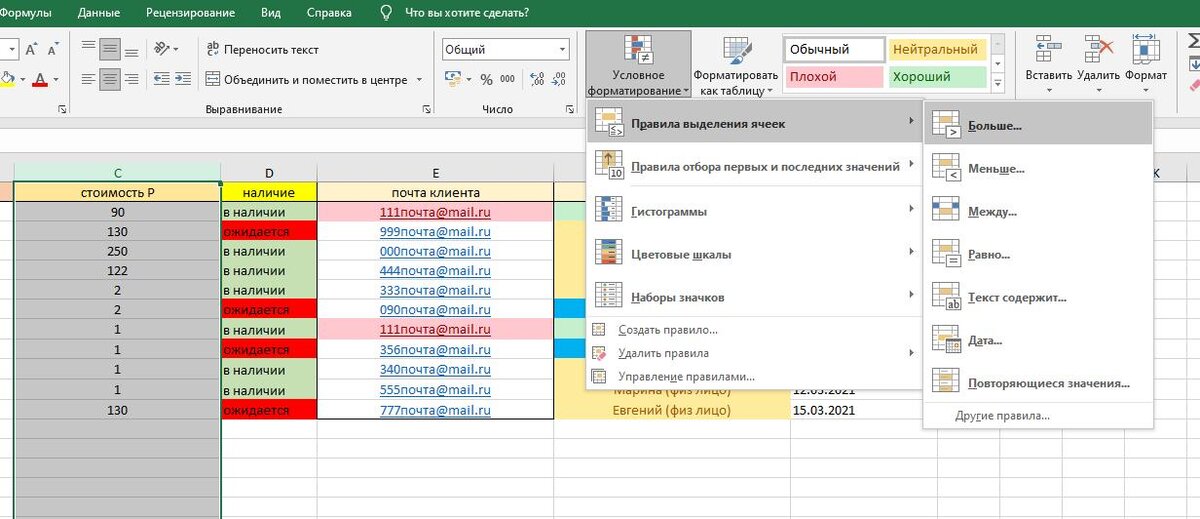Screen dimensions: 1200x519
Task: Switch to the Данные tab
Action: click(97, 13)
